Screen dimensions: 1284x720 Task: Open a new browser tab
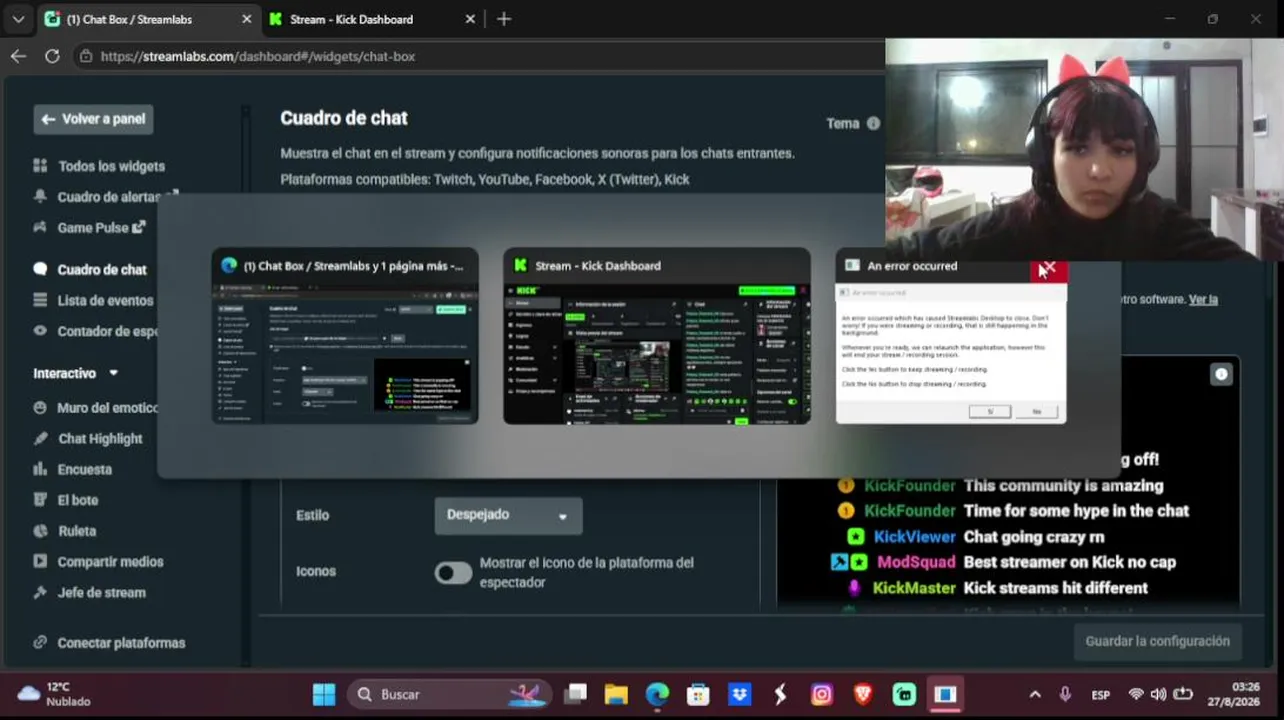tap(504, 19)
